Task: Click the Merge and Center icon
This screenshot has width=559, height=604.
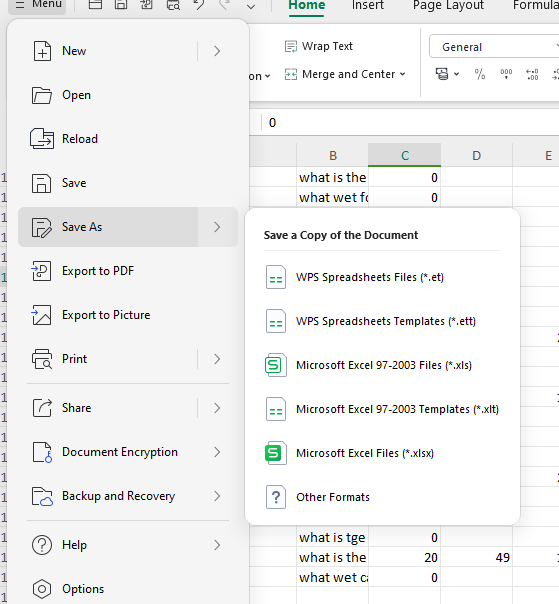Action: pyautogui.click(x=291, y=74)
